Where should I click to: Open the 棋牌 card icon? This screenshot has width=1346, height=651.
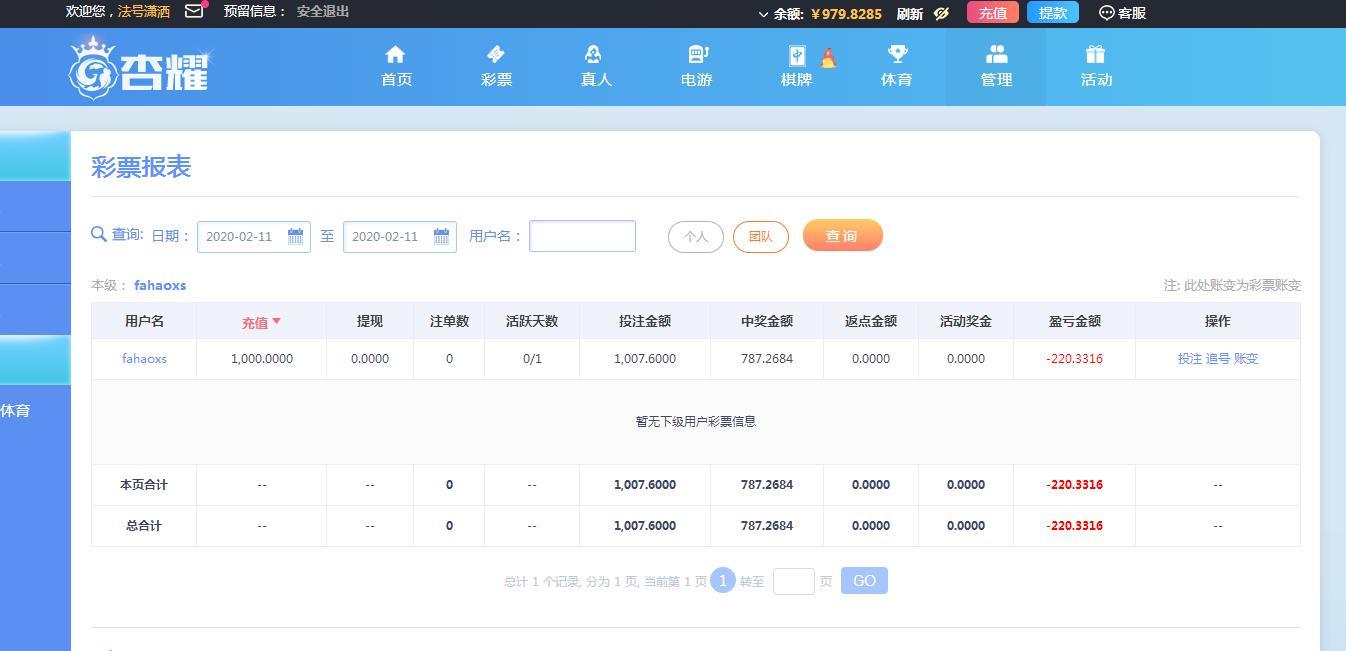pos(797,55)
